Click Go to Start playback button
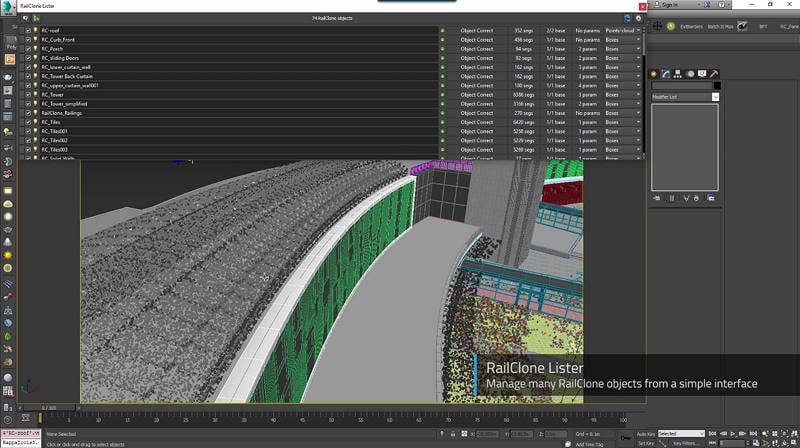800x448 pixels. 713,434
